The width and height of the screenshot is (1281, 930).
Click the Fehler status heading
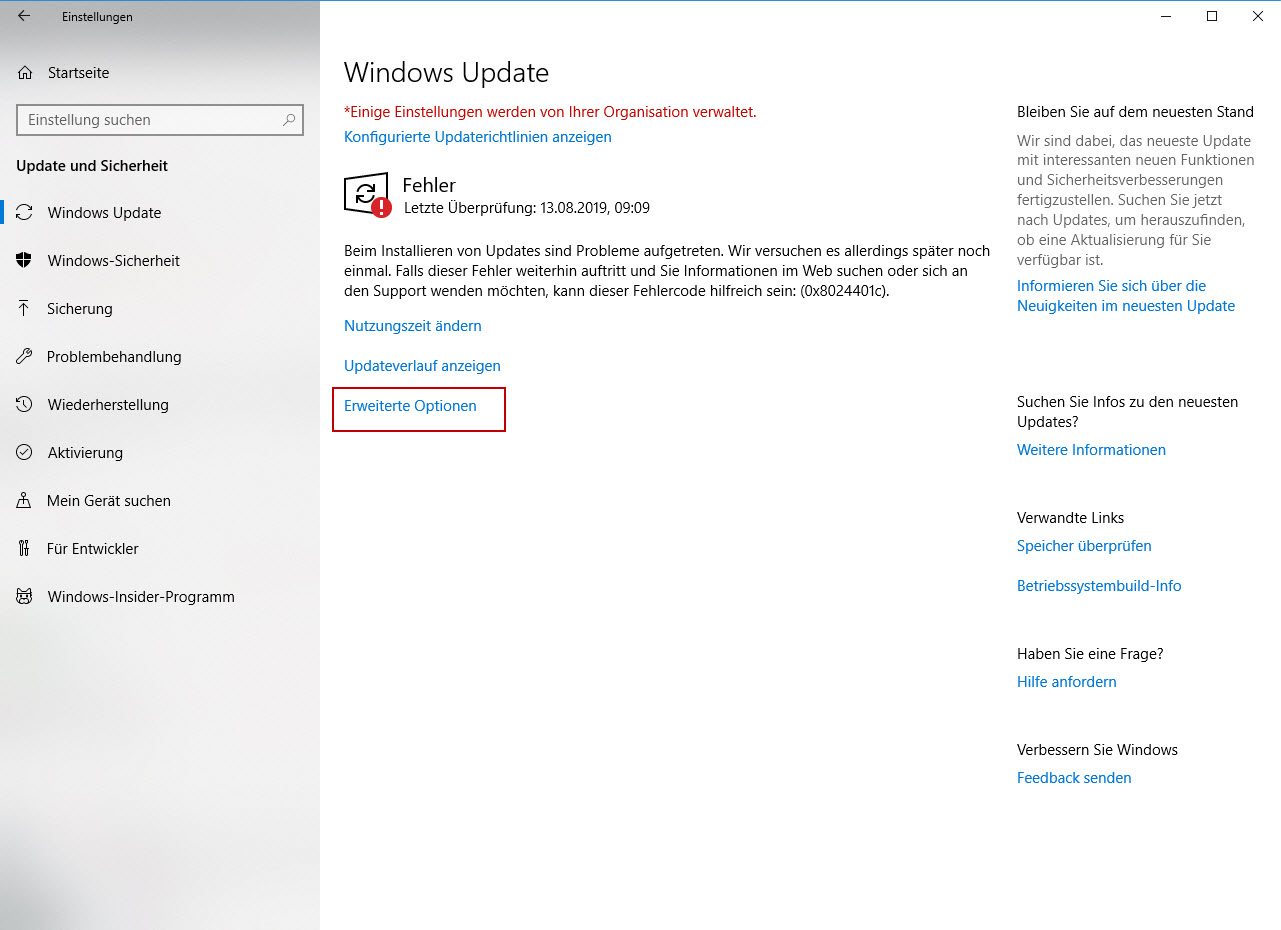[x=429, y=185]
